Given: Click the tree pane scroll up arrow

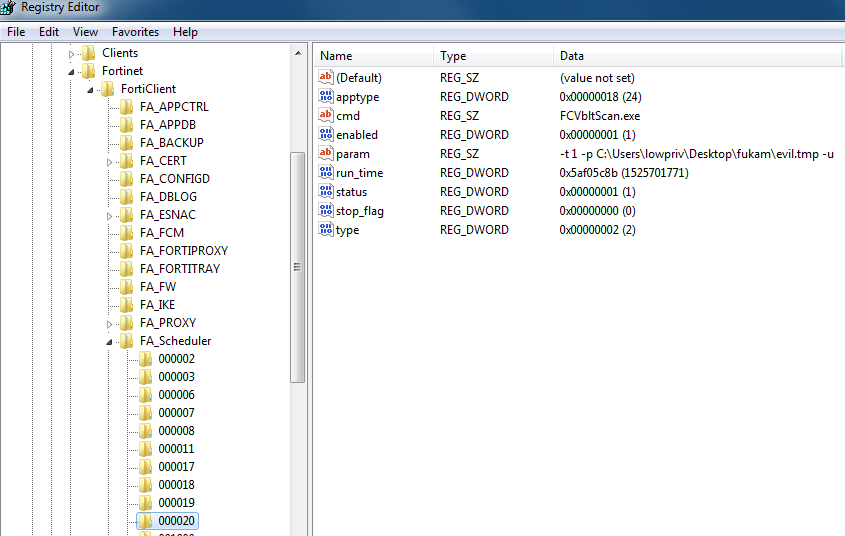Looking at the screenshot, I should click(x=297, y=52).
